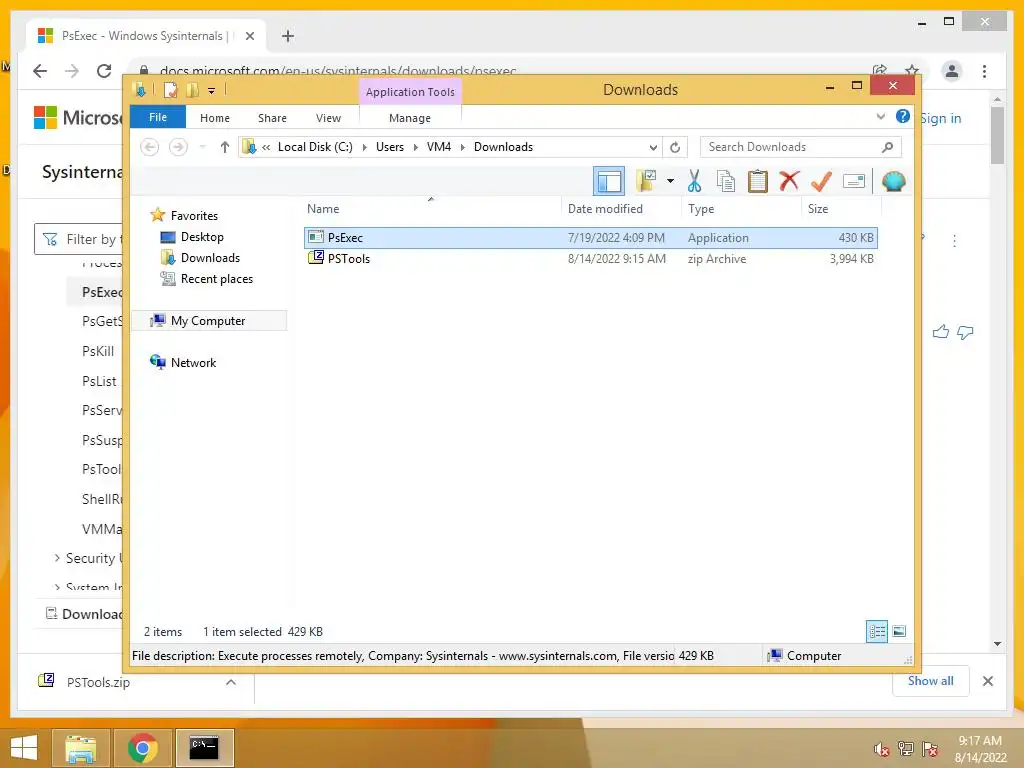Expand the arrow after VM4 in path
1024x768 pixels.
tap(462, 147)
